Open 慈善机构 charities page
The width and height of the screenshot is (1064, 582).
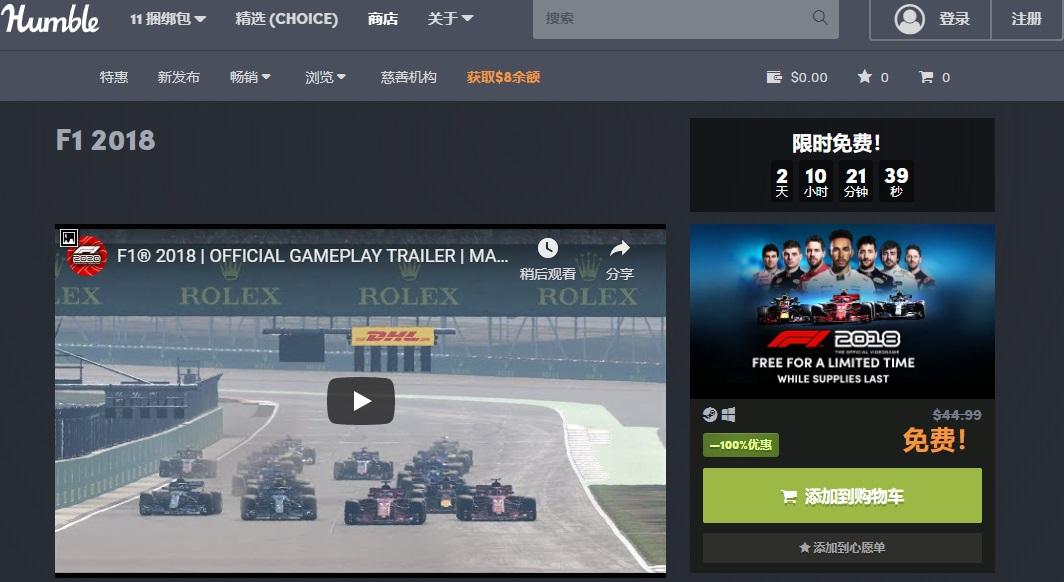[x=408, y=77]
